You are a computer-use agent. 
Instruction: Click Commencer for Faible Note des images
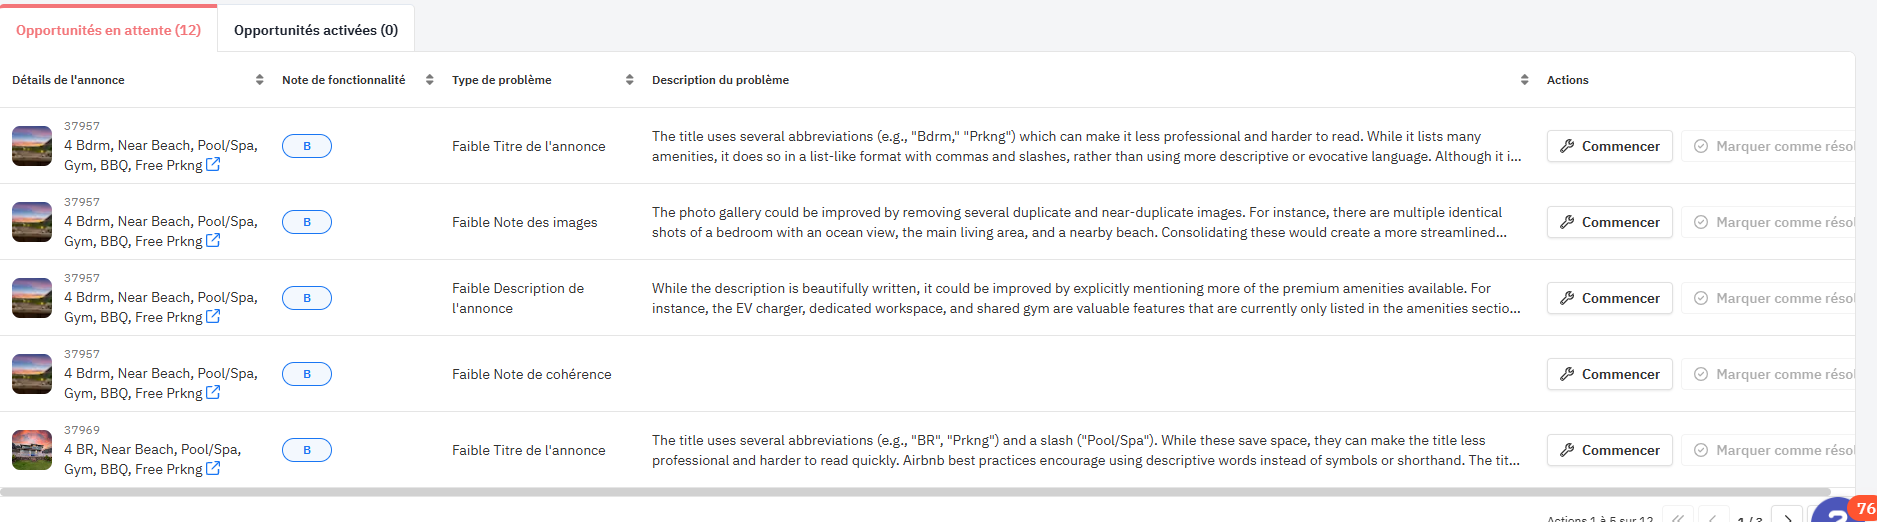[x=1609, y=222]
